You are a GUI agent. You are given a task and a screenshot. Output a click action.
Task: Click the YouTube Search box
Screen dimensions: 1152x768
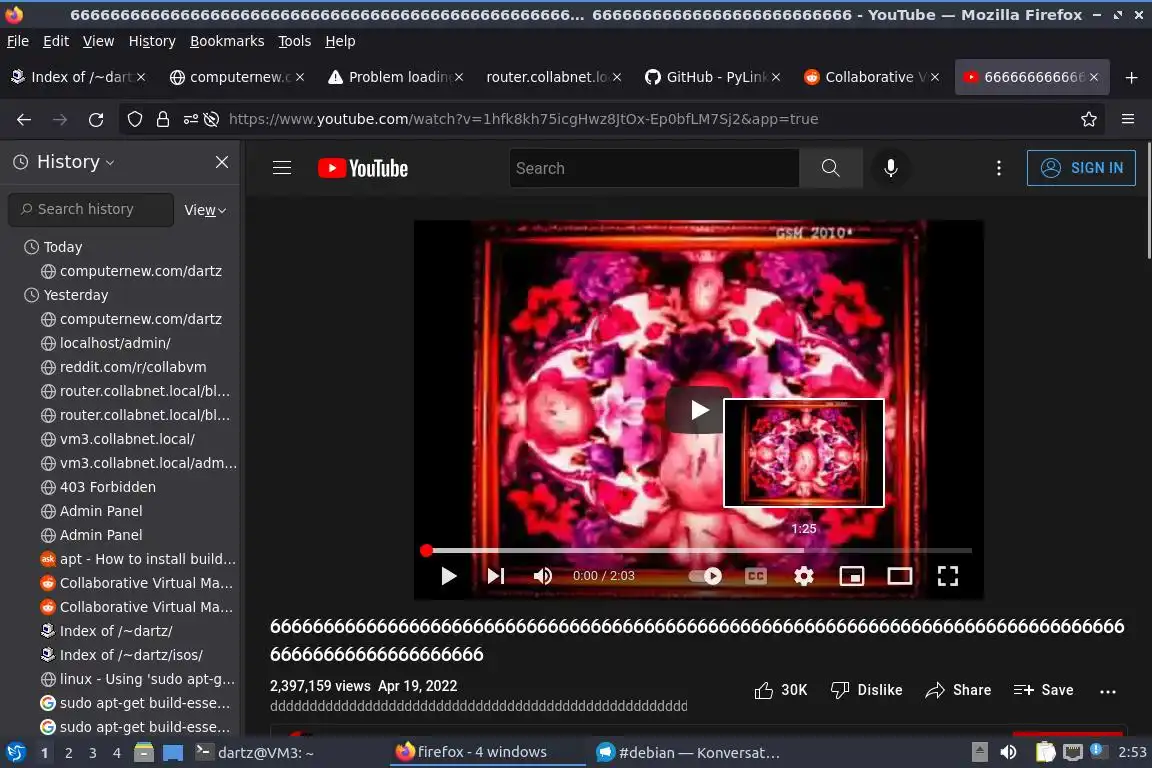point(654,168)
